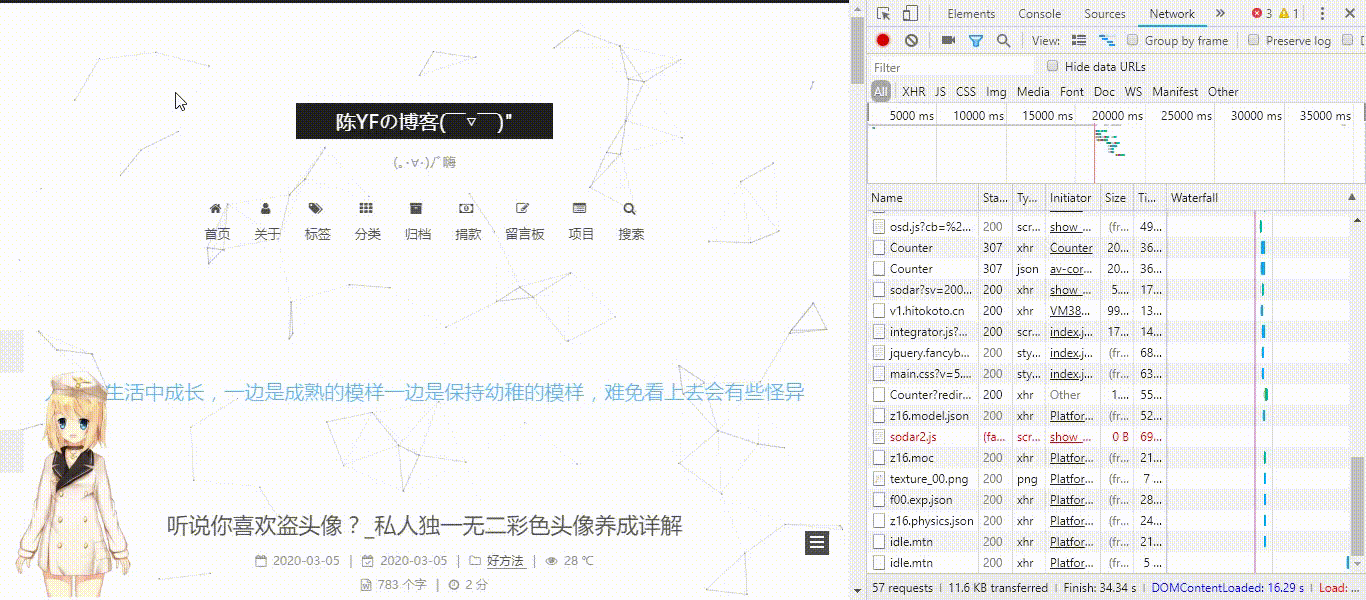Click the red error count badge
The height and width of the screenshot is (600, 1366).
click(1262, 13)
